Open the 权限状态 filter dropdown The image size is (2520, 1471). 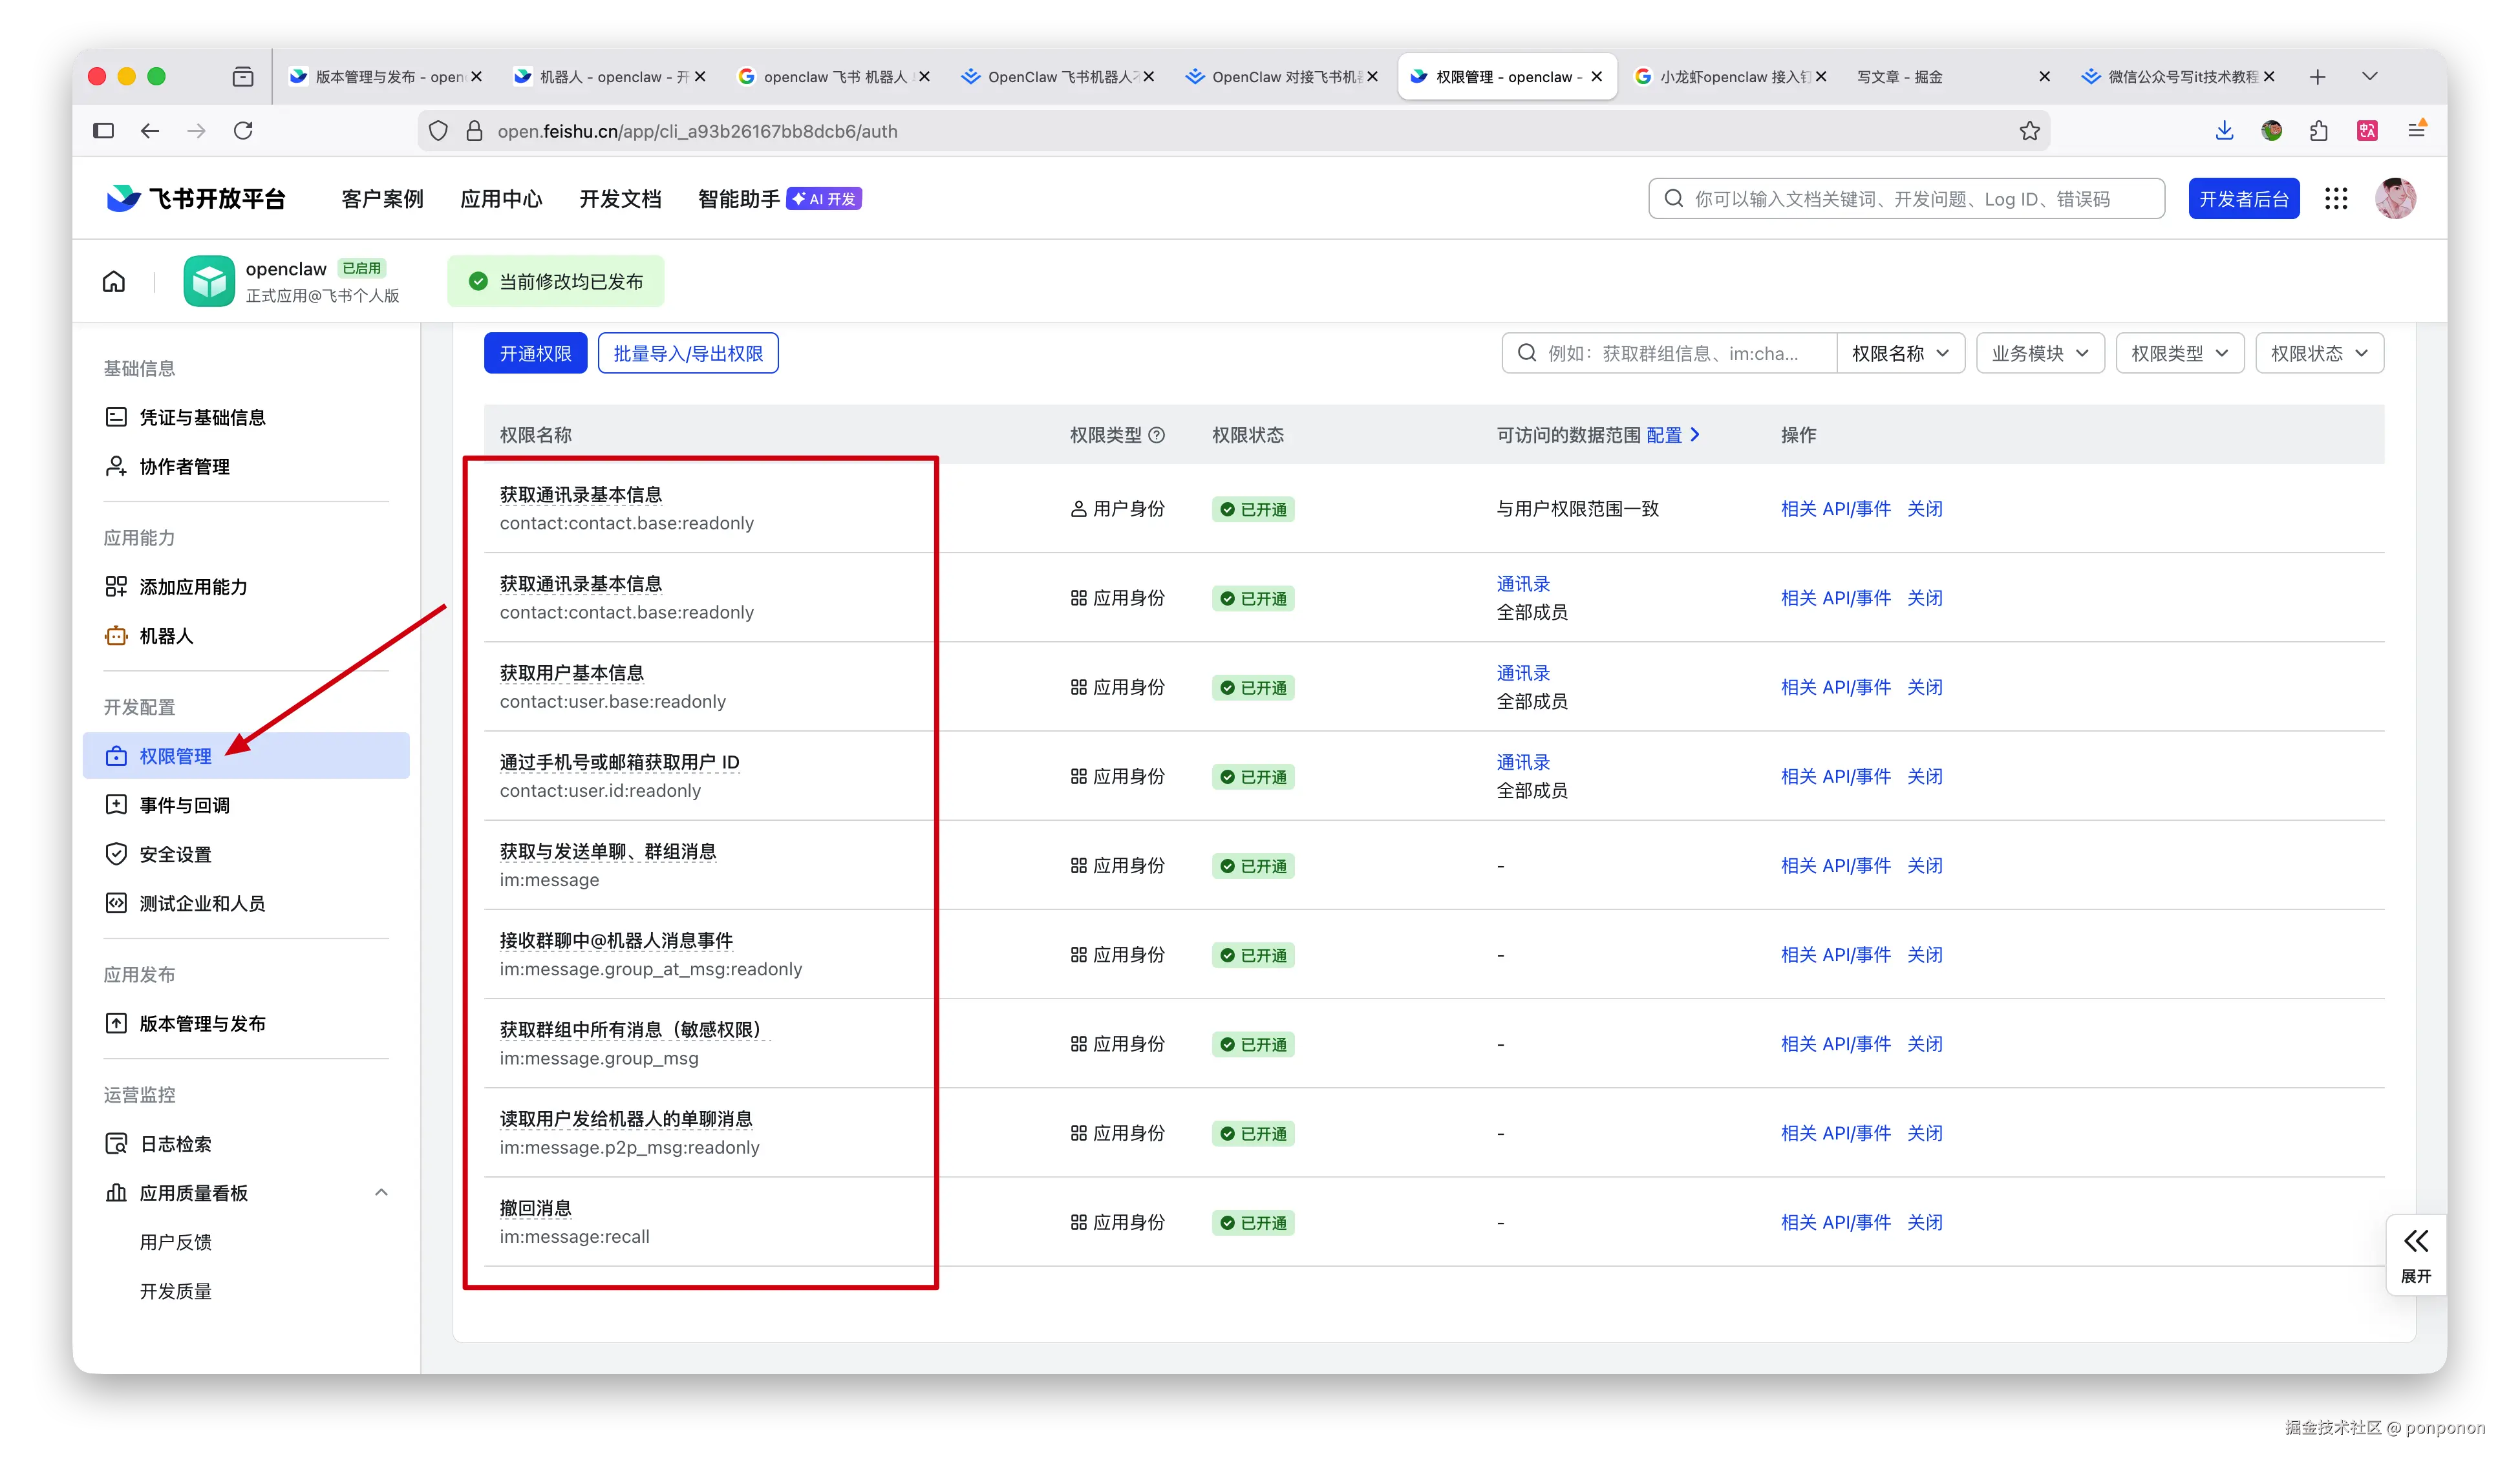(x=2319, y=353)
